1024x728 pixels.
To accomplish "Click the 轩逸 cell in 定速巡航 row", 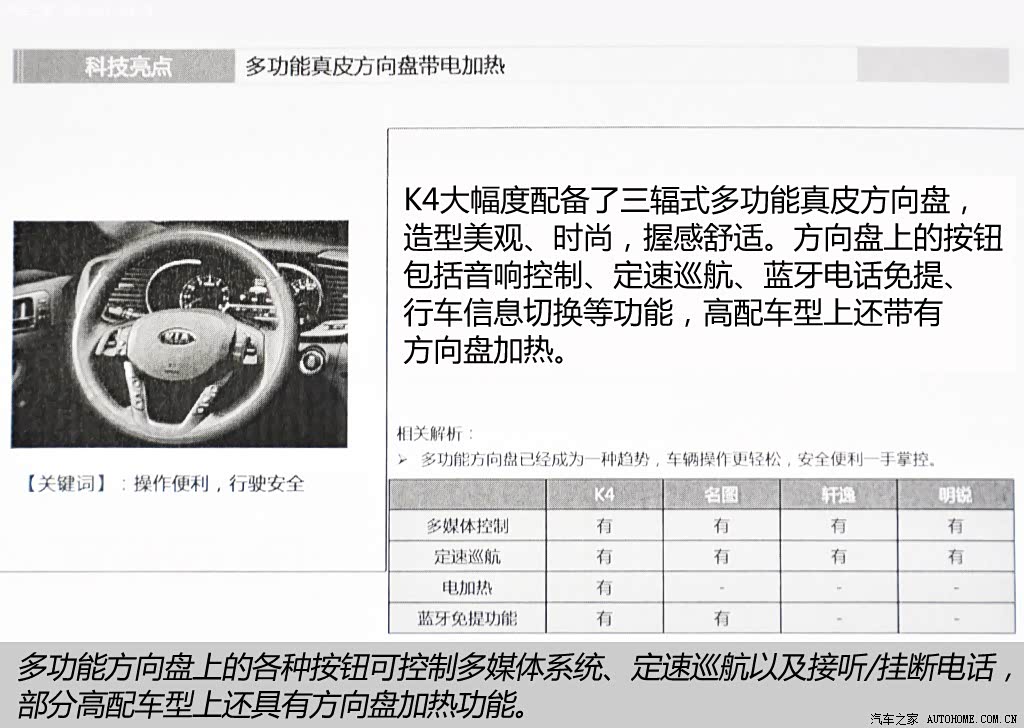I will 839,556.
